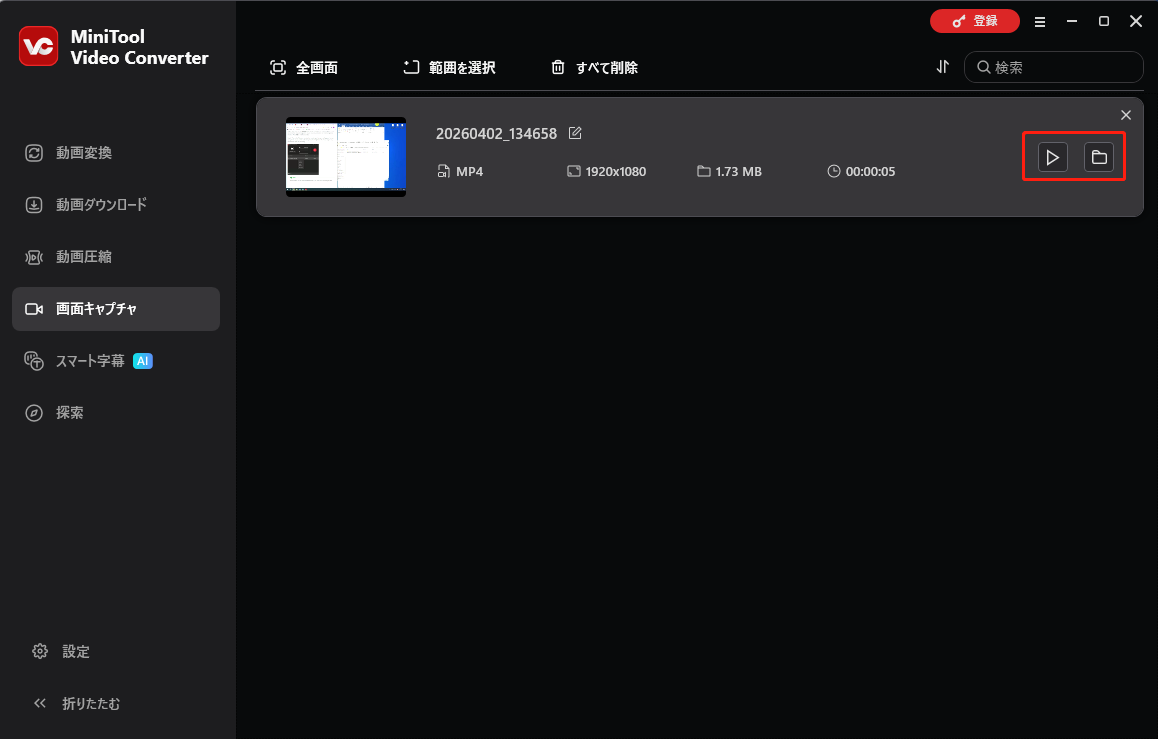Open the hamburger menu
The width and height of the screenshot is (1158, 739).
[x=1040, y=21]
